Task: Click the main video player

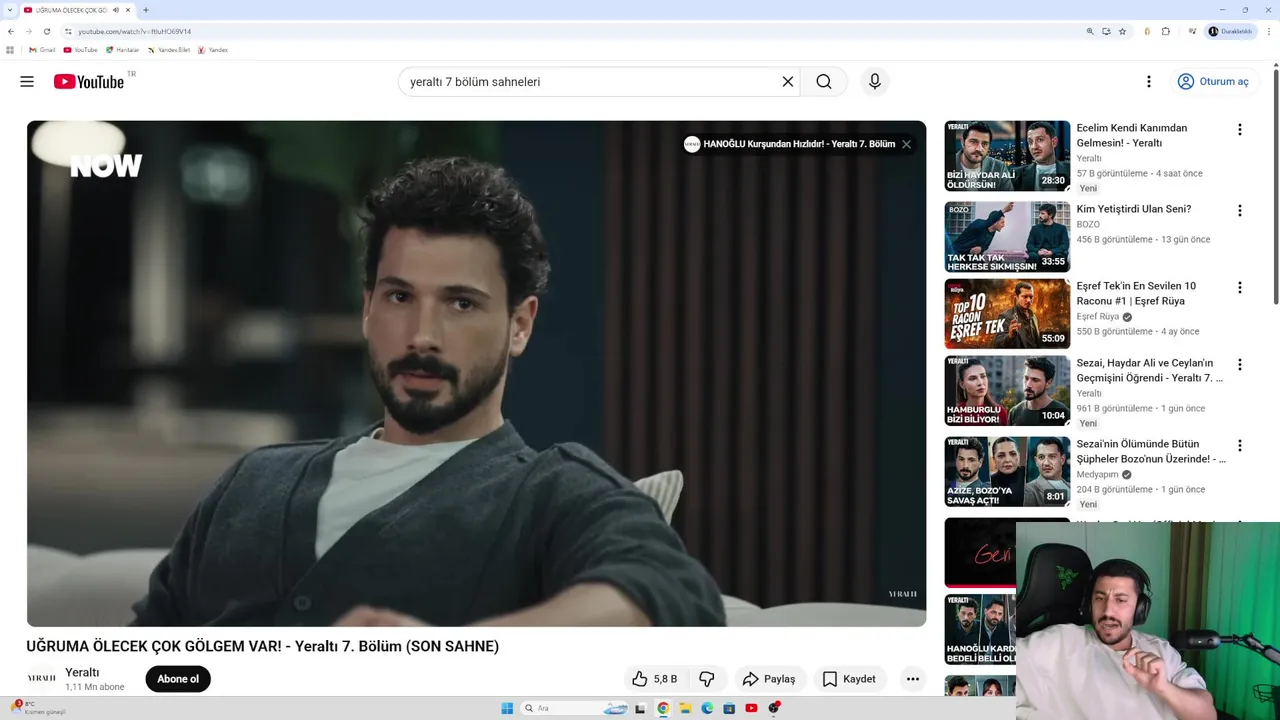Action: [476, 373]
